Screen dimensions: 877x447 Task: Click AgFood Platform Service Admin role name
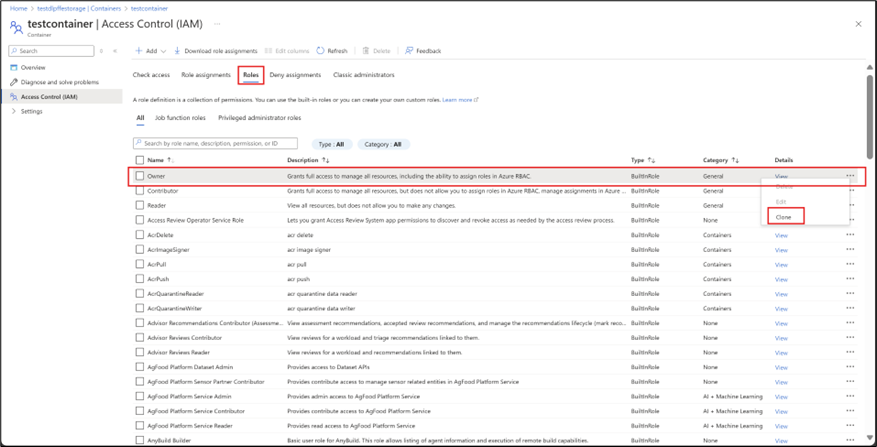coord(189,397)
